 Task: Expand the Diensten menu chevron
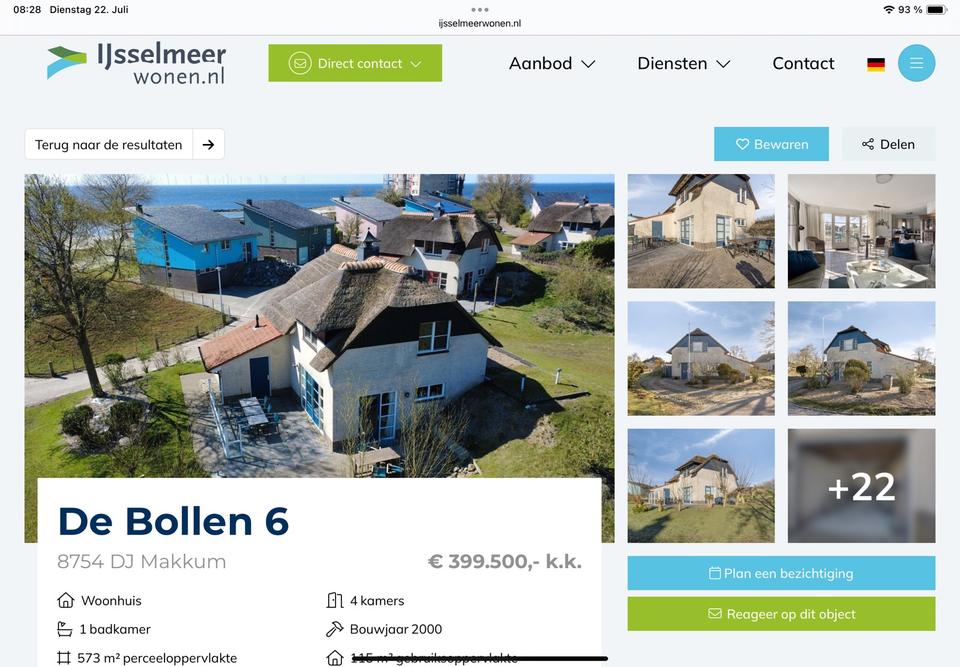[x=723, y=64]
